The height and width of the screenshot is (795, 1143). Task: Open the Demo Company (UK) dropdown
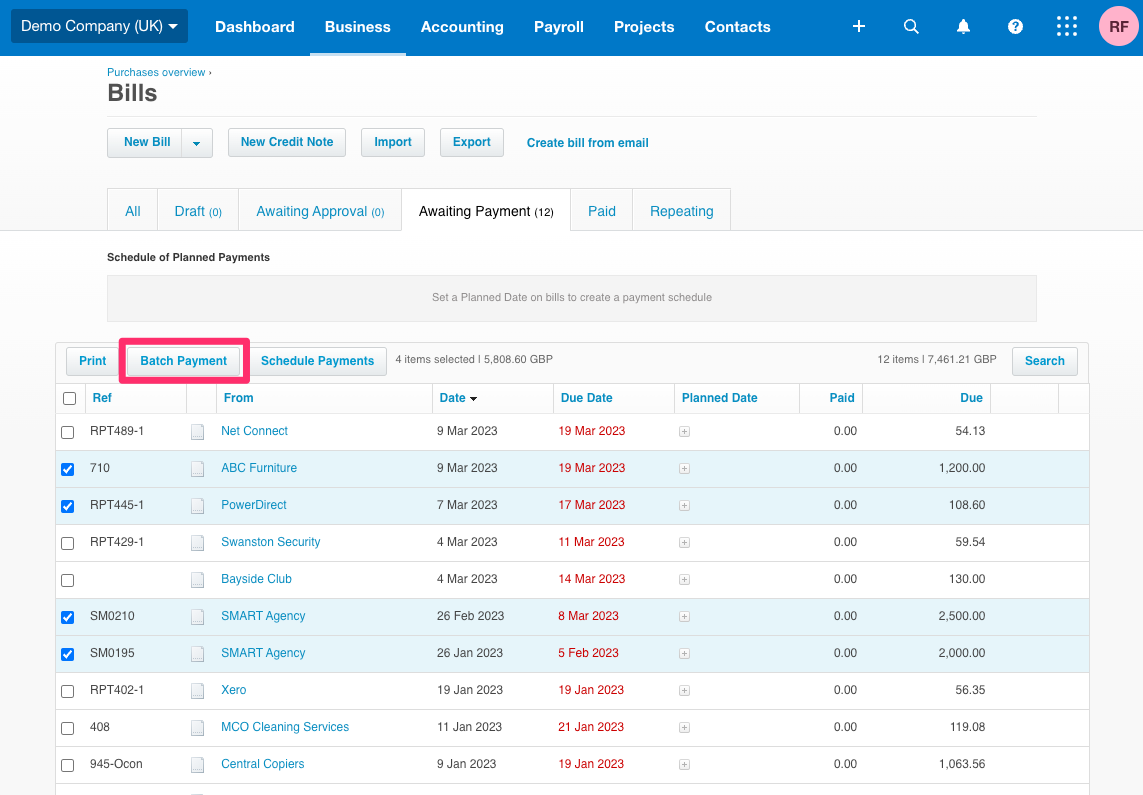point(98,26)
